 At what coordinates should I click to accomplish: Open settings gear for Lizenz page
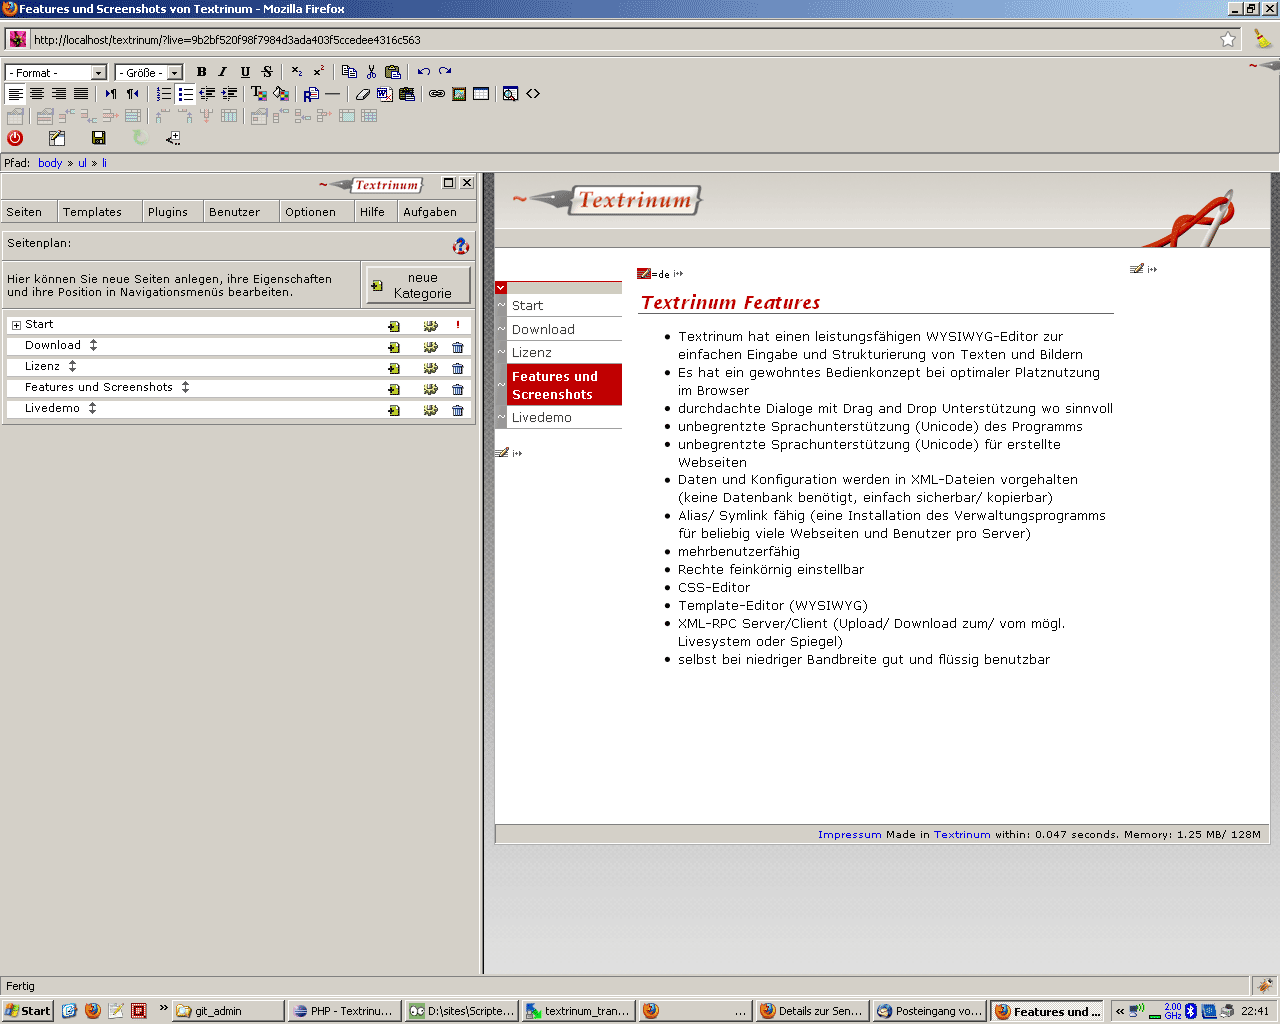point(430,368)
